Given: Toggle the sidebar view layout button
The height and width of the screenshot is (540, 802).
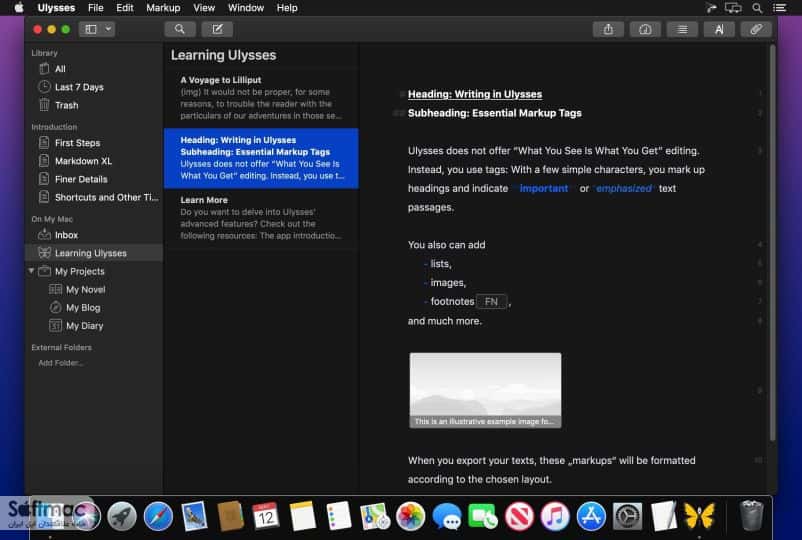Looking at the screenshot, I should (91, 29).
